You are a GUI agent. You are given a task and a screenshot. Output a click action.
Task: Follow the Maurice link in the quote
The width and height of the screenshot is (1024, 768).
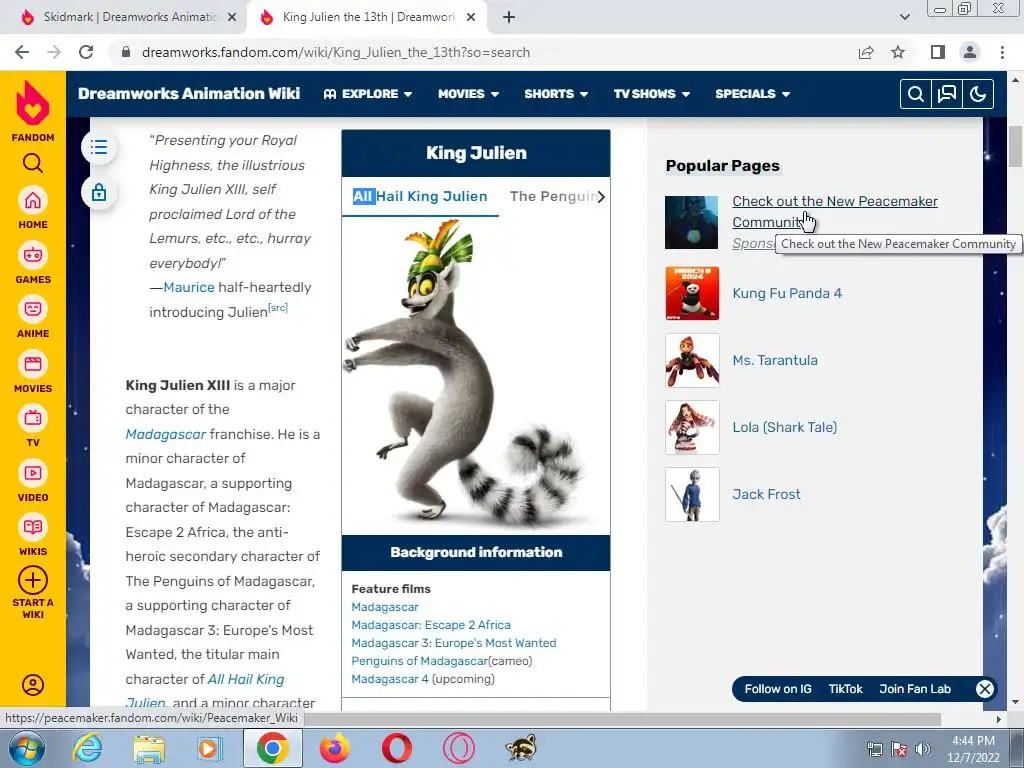point(189,287)
